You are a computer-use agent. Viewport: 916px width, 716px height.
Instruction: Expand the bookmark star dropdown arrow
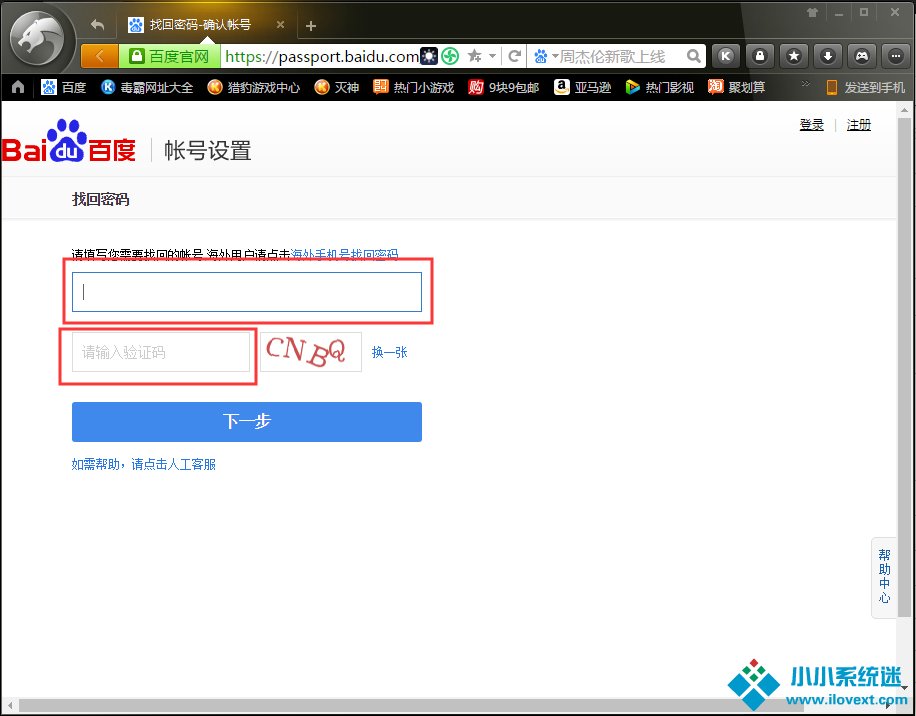pyautogui.click(x=492, y=57)
